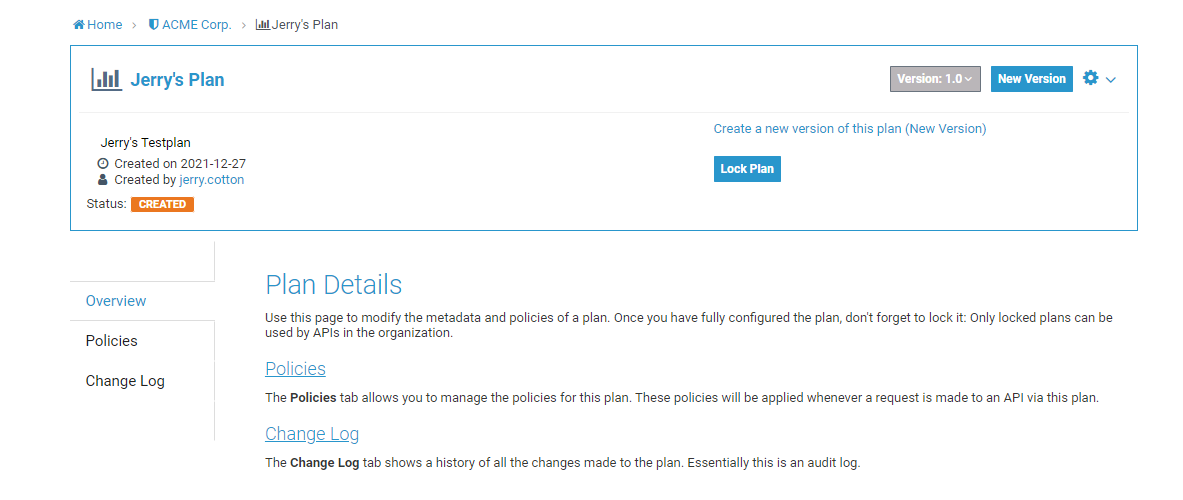
Task: Click the large plan chart icon beside title
Action: click(106, 80)
